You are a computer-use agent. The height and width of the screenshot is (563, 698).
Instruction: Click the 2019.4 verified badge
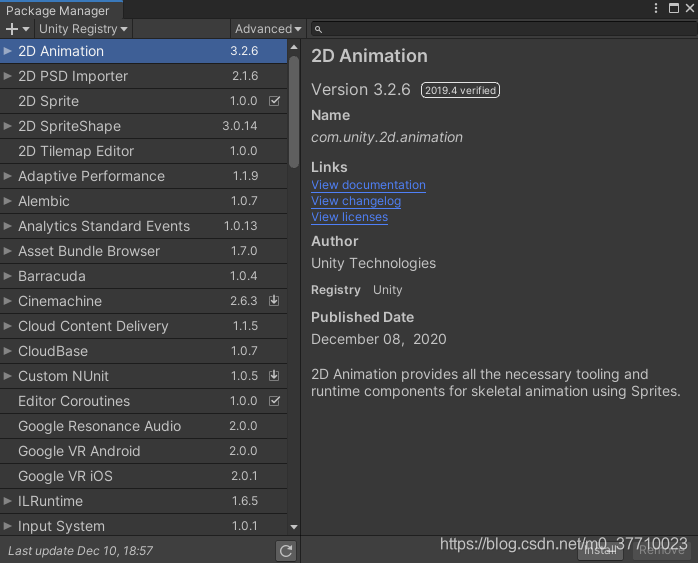[460, 90]
